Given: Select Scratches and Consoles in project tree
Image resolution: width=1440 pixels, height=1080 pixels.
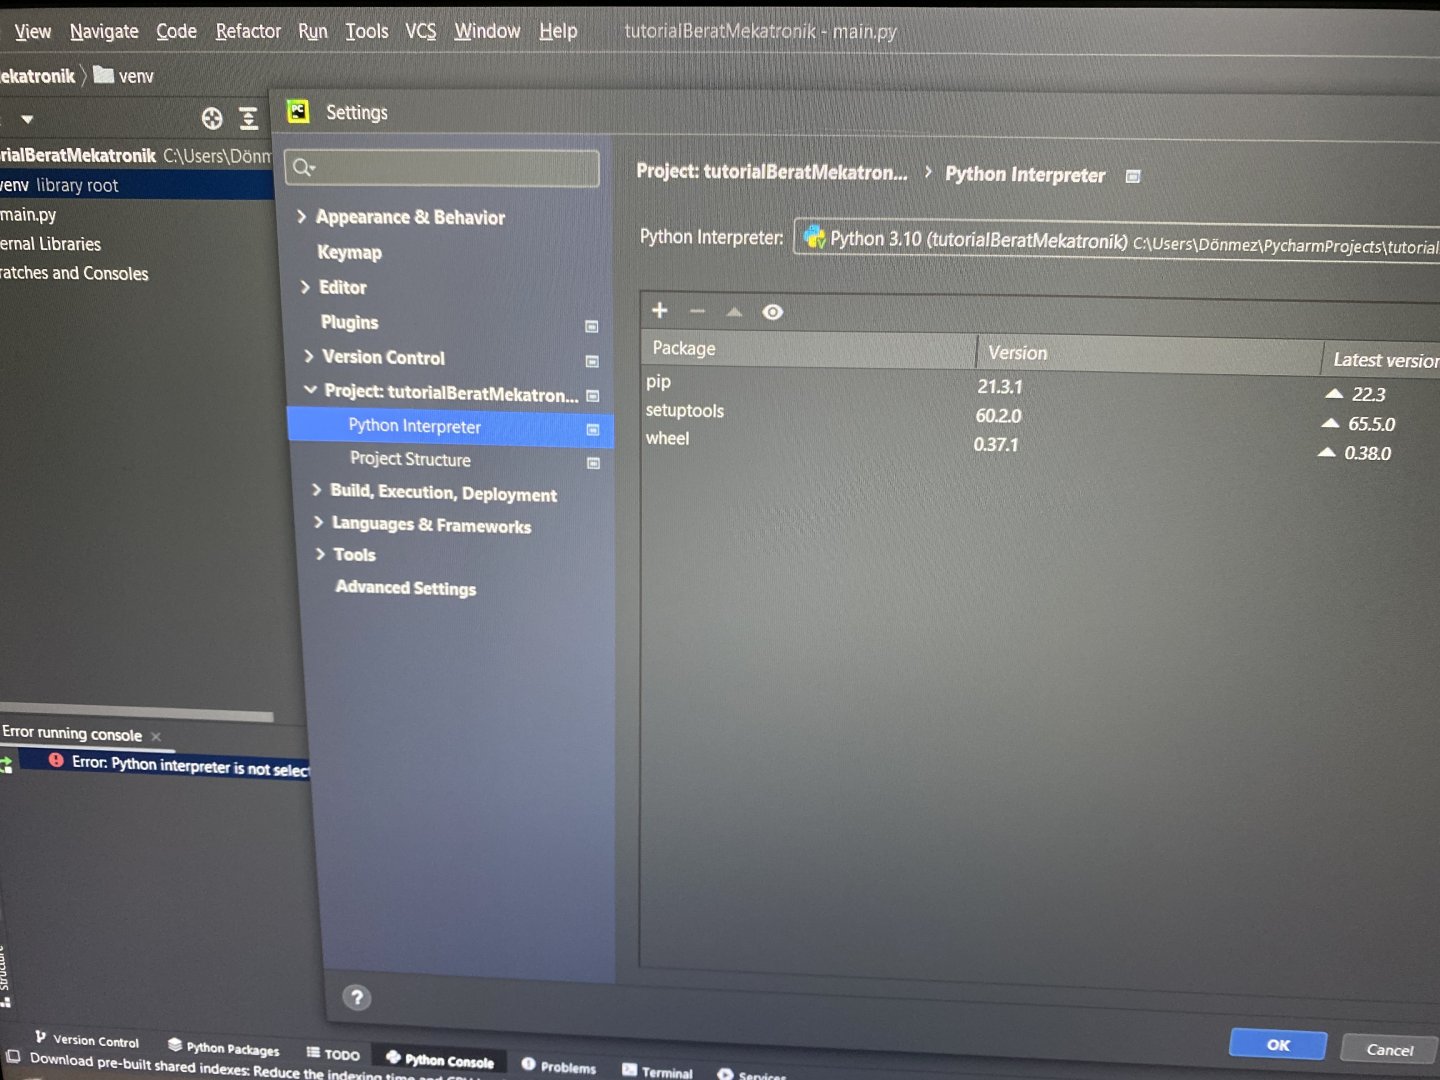Looking at the screenshot, I should tap(74, 273).
